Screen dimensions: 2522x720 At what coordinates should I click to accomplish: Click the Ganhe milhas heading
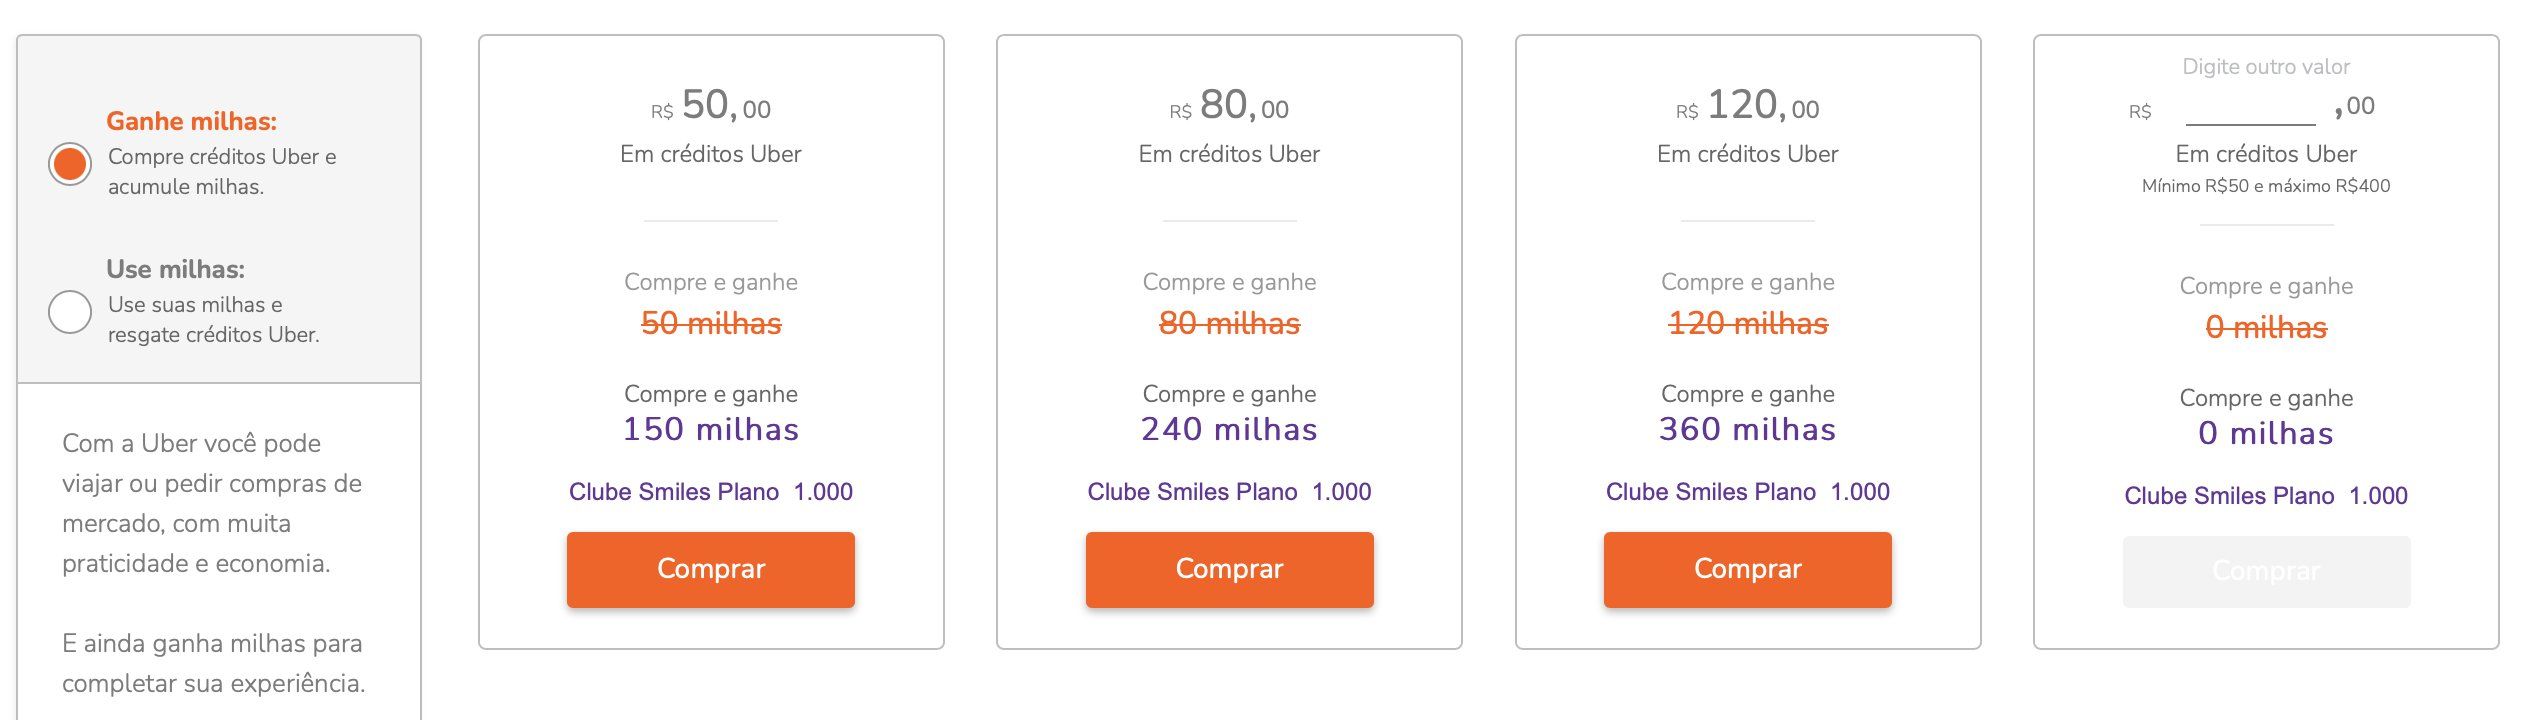(191, 121)
